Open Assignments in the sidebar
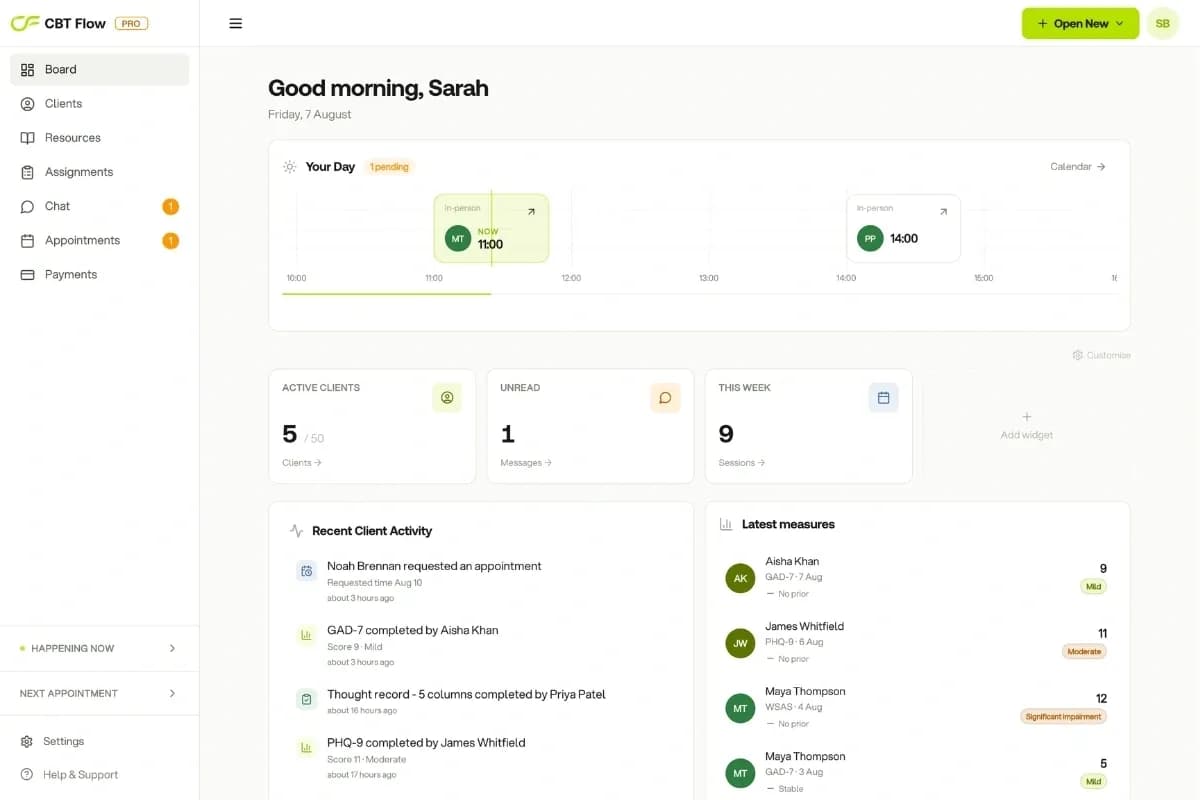The width and height of the screenshot is (1200, 800). (100, 172)
